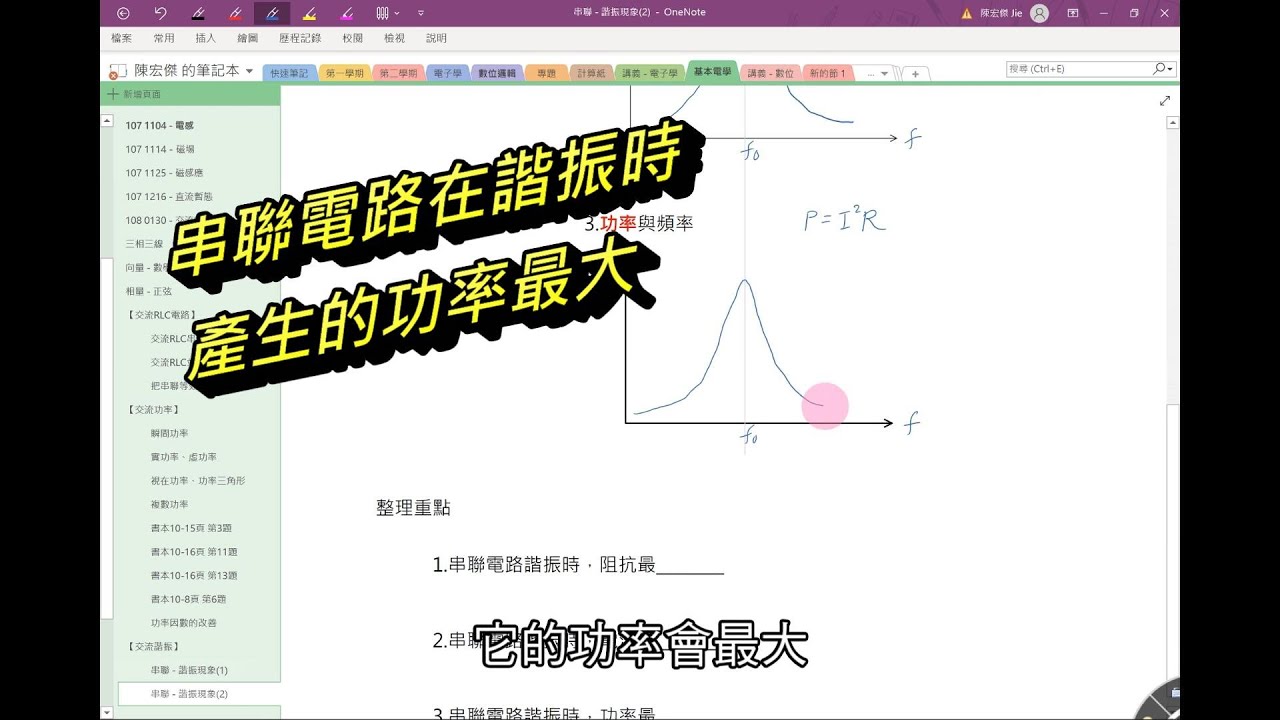Viewport: 1280px width, 720px height.
Task: Select the 基本電學 section tab
Action: pyautogui.click(x=712, y=72)
